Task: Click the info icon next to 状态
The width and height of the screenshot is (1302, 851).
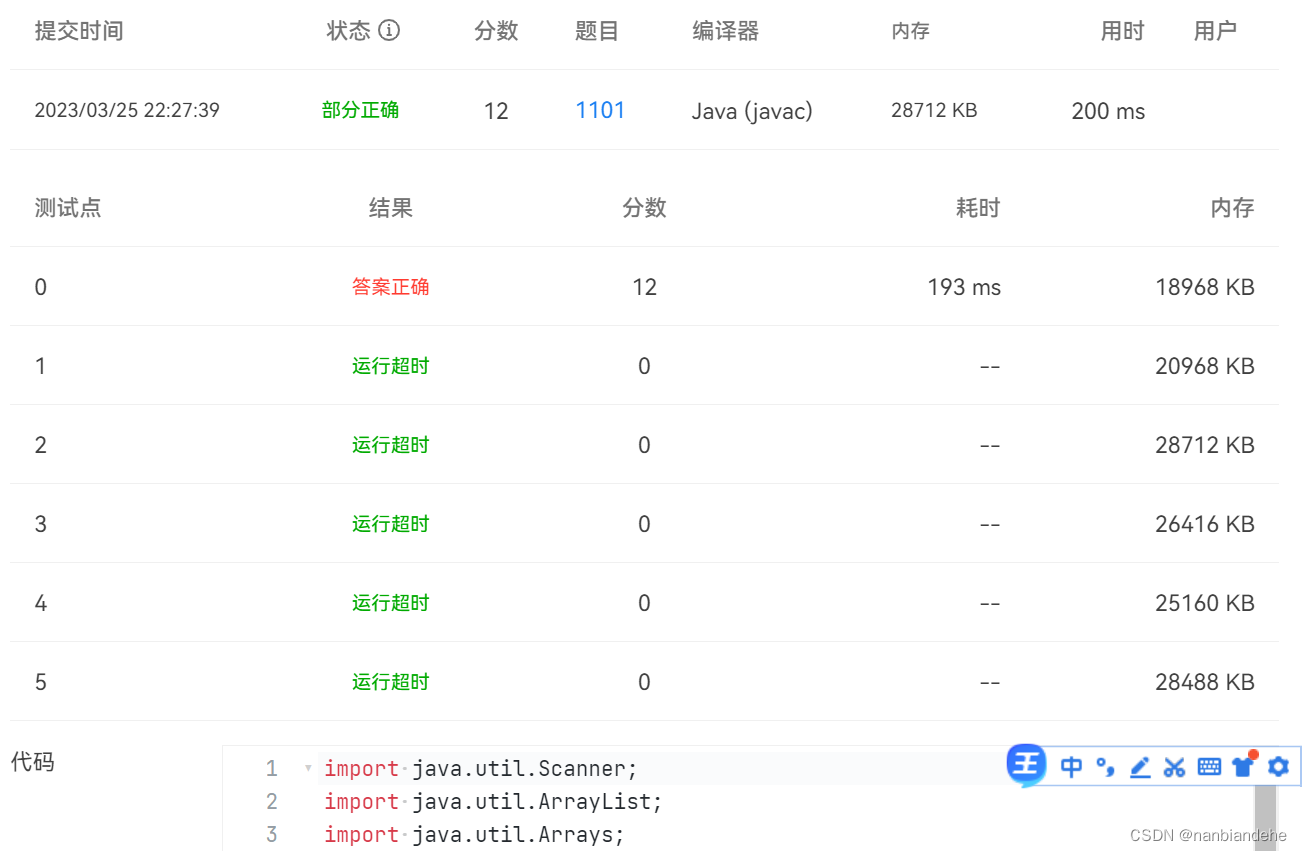Action: [390, 30]
